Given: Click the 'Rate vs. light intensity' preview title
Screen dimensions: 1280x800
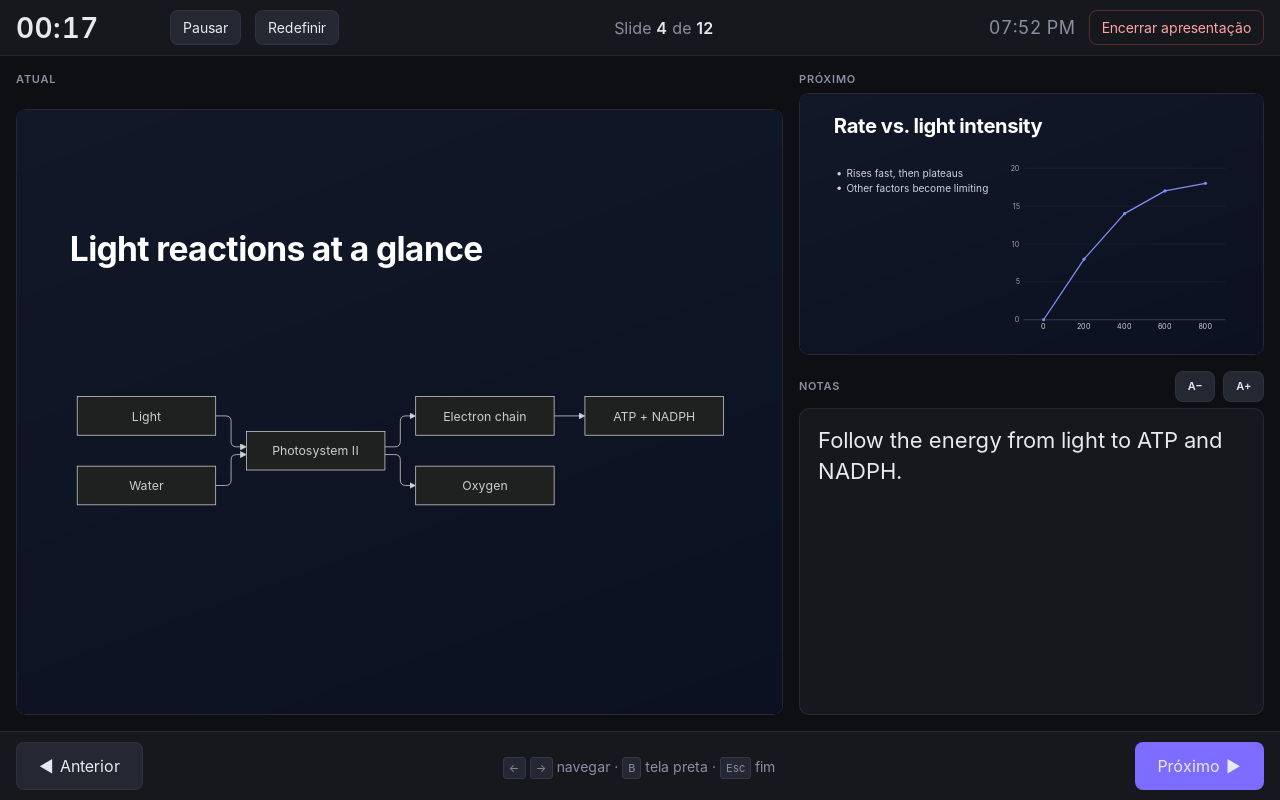Looking at the screenshot, I should (938, 126).
